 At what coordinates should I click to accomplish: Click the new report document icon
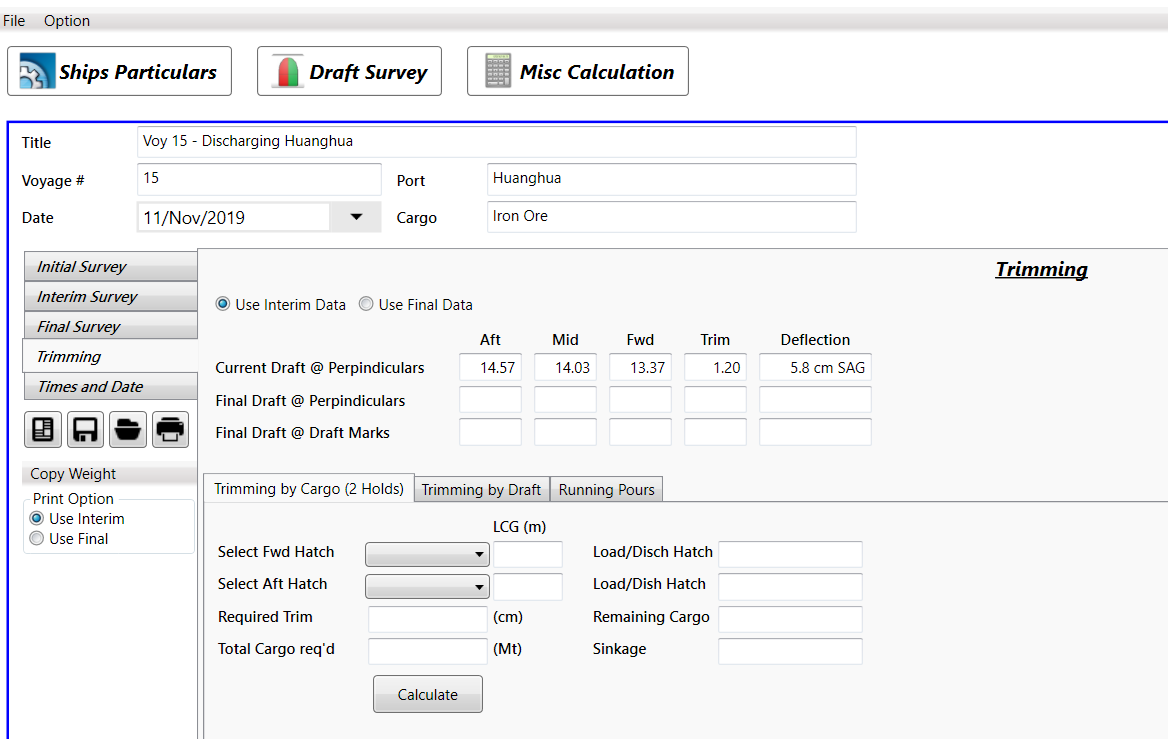coord(43,430)
